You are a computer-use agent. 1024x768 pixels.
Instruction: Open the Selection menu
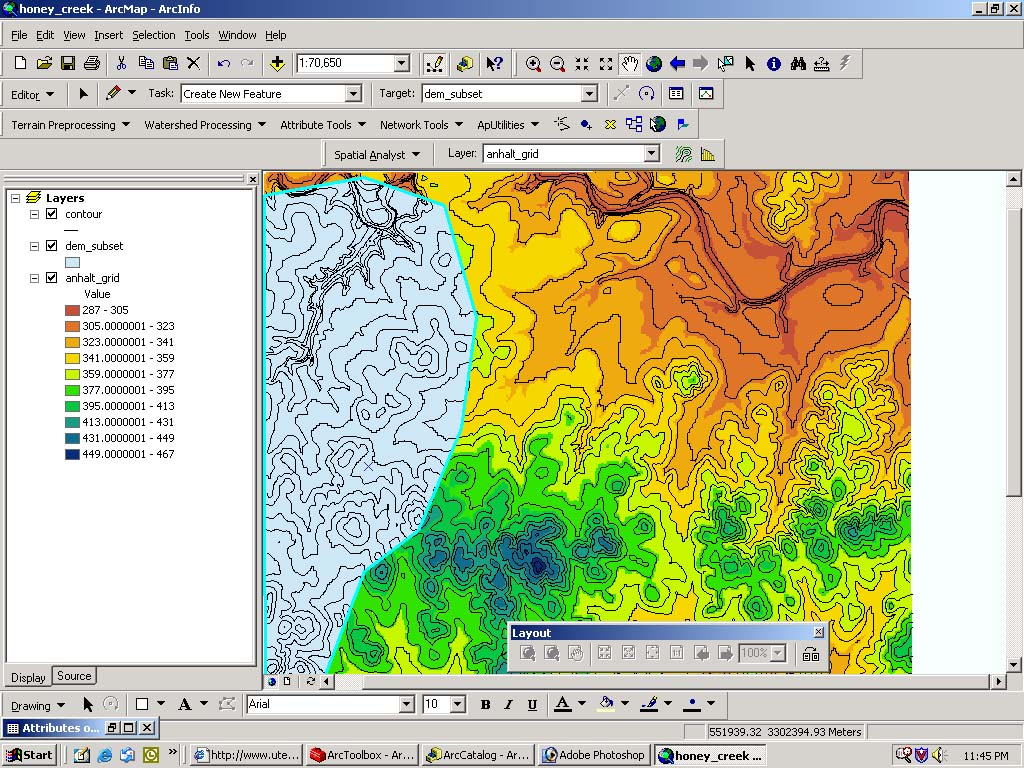[x=153, y=35]
